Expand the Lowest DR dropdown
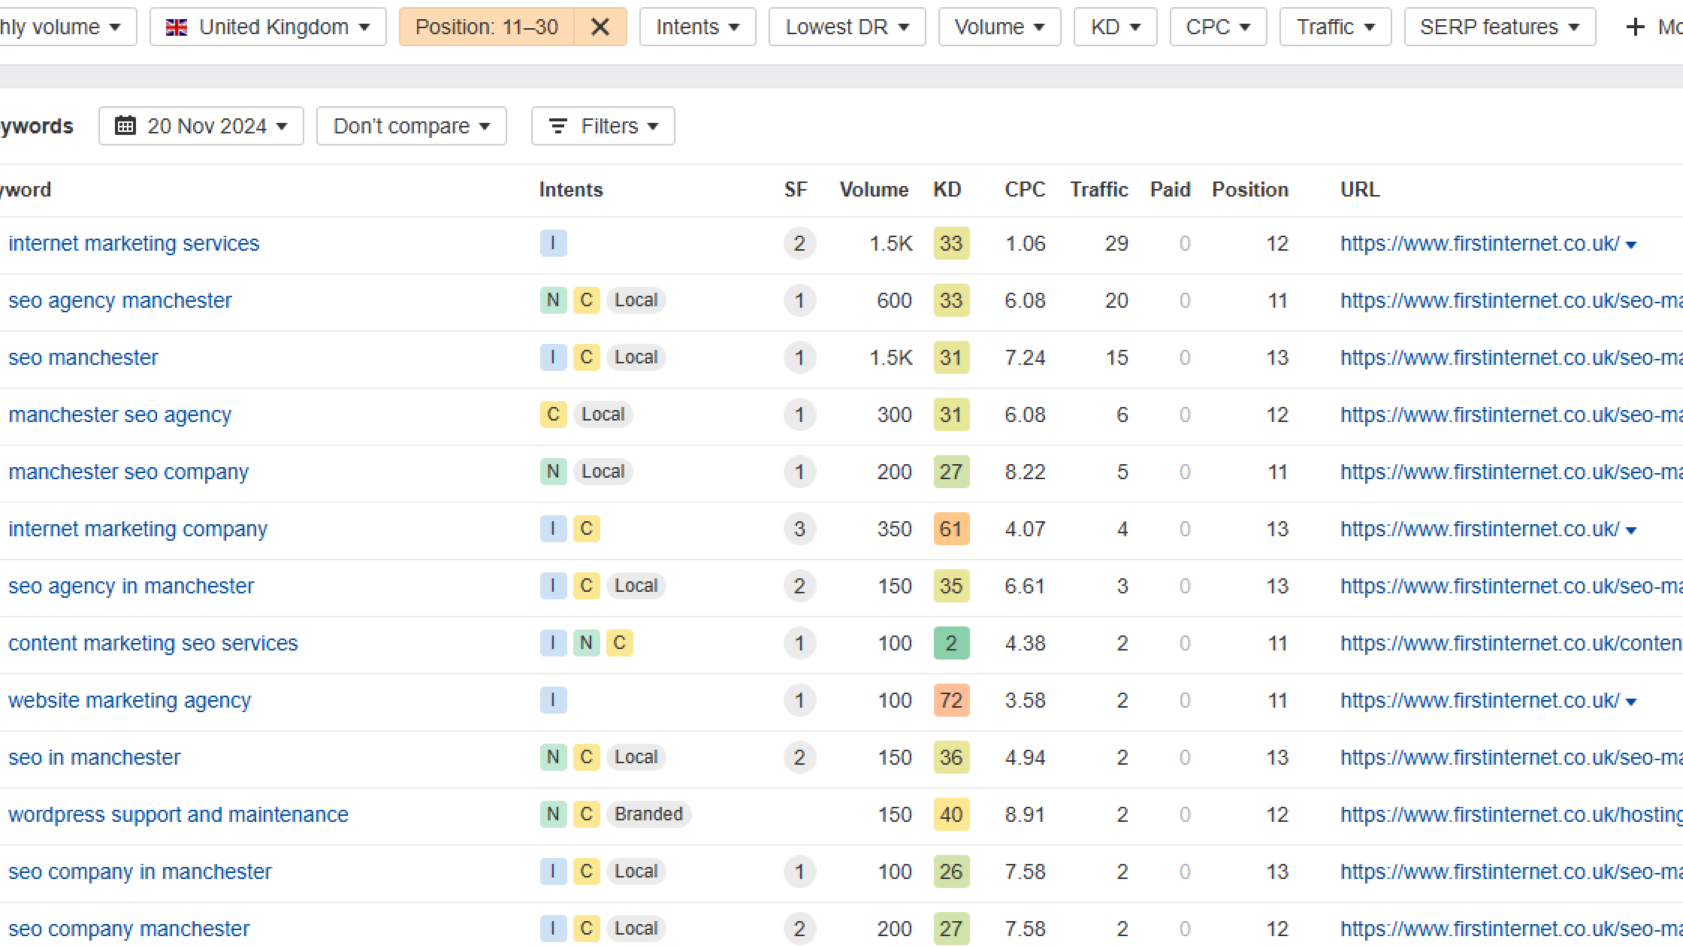 [x=846, y=27]
